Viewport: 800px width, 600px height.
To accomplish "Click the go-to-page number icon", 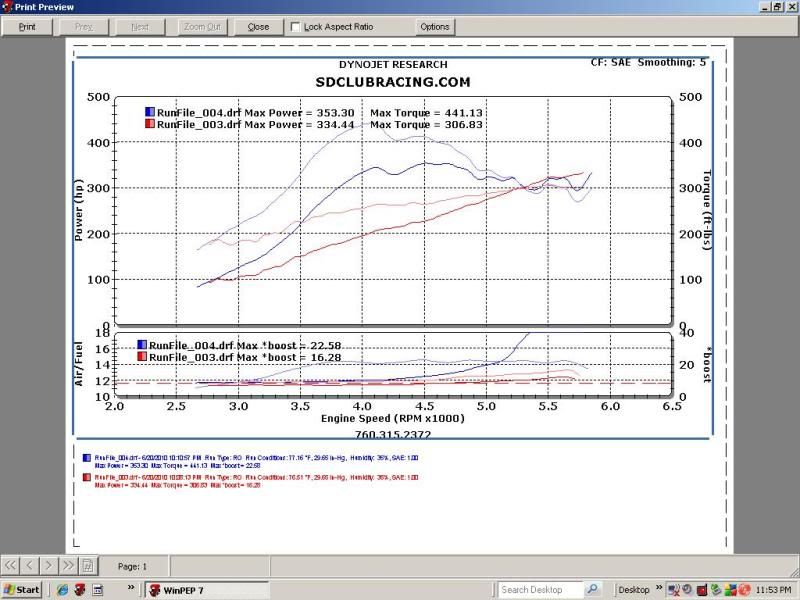I will 87,565.
